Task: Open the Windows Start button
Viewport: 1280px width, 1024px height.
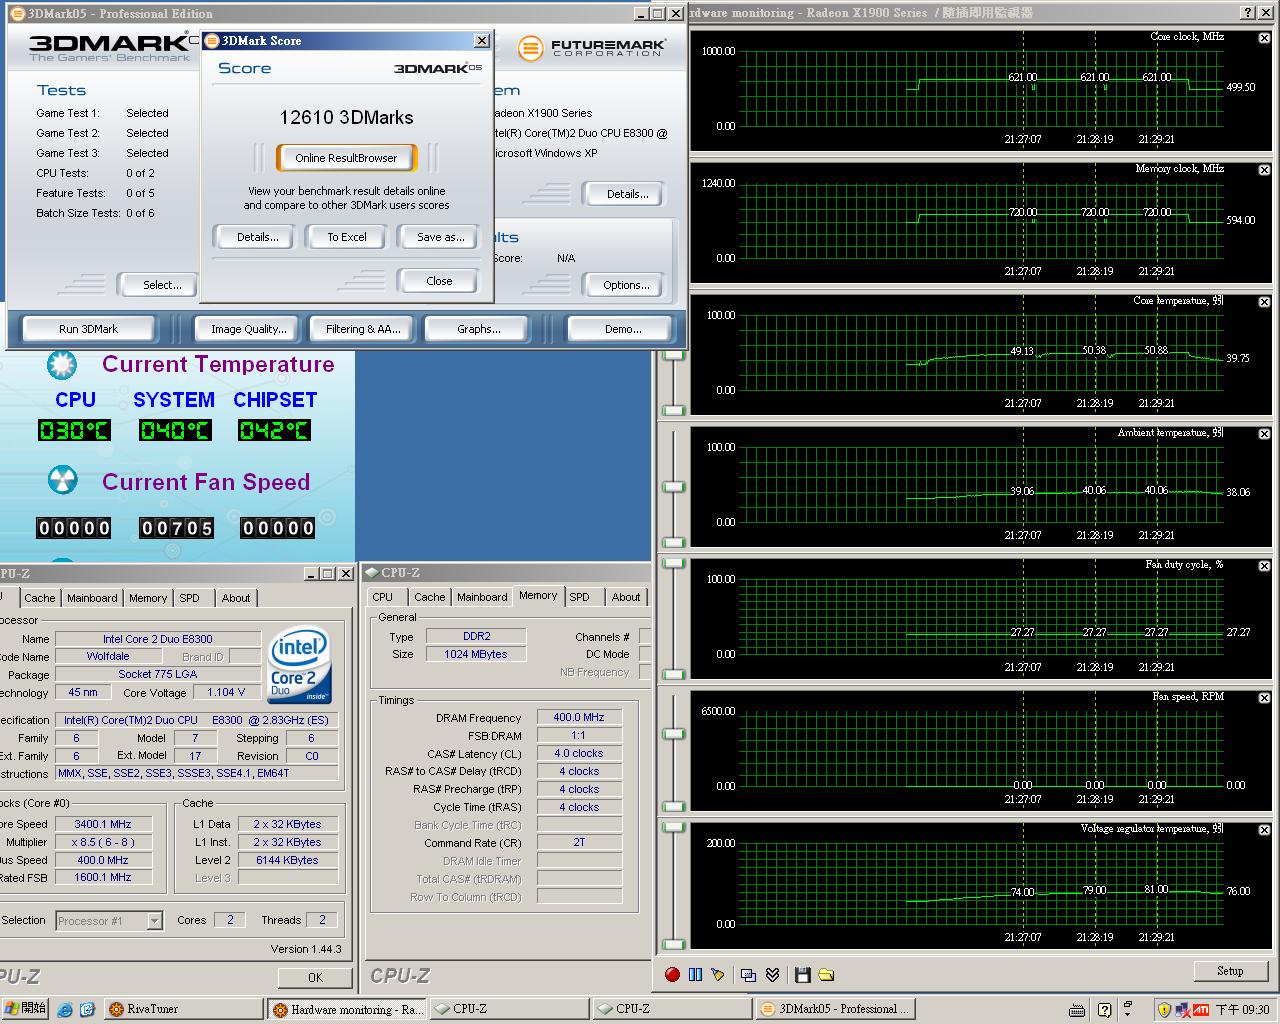Action: tap(25, 1009)
